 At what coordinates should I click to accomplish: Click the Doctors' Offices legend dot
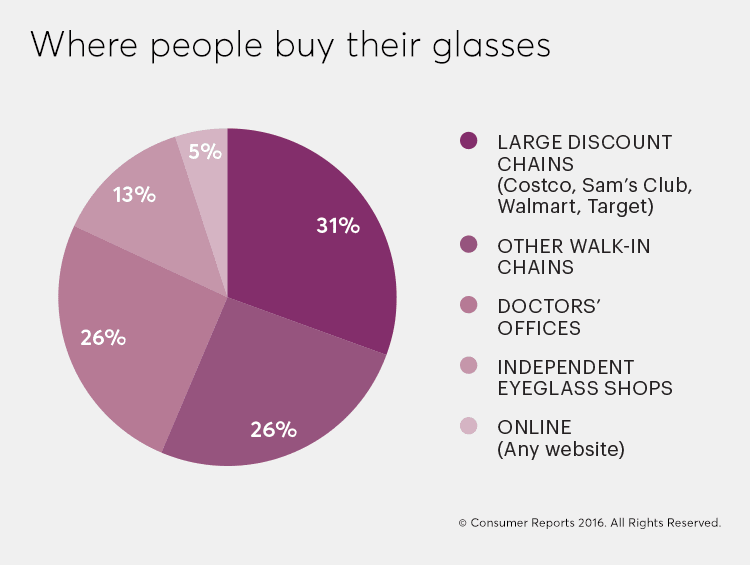468,305
